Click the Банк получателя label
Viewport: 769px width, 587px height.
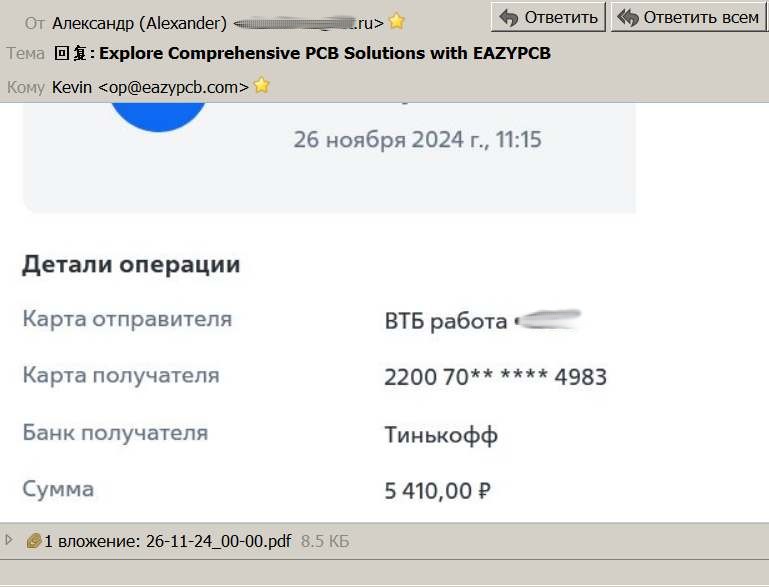(x=115, y=433)
